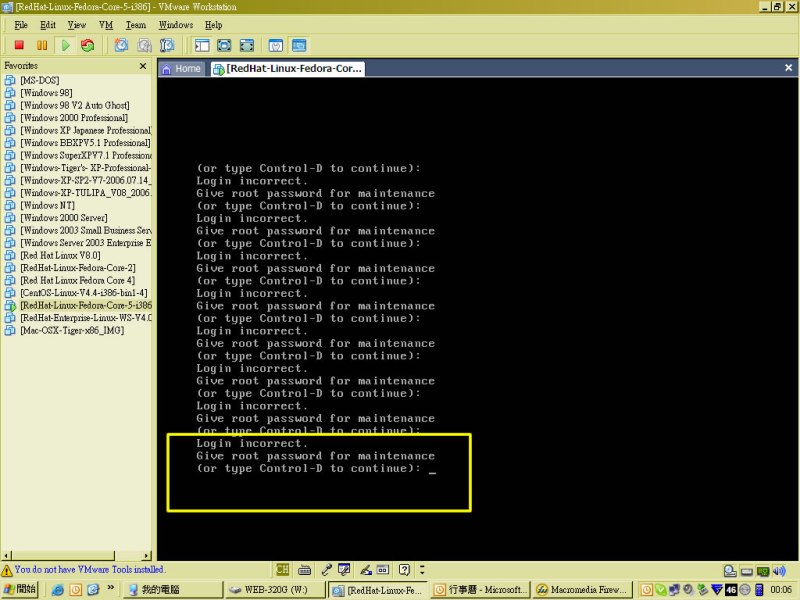Click the red Power Off button
Screen dimensions: 800x600
point(19,45)
